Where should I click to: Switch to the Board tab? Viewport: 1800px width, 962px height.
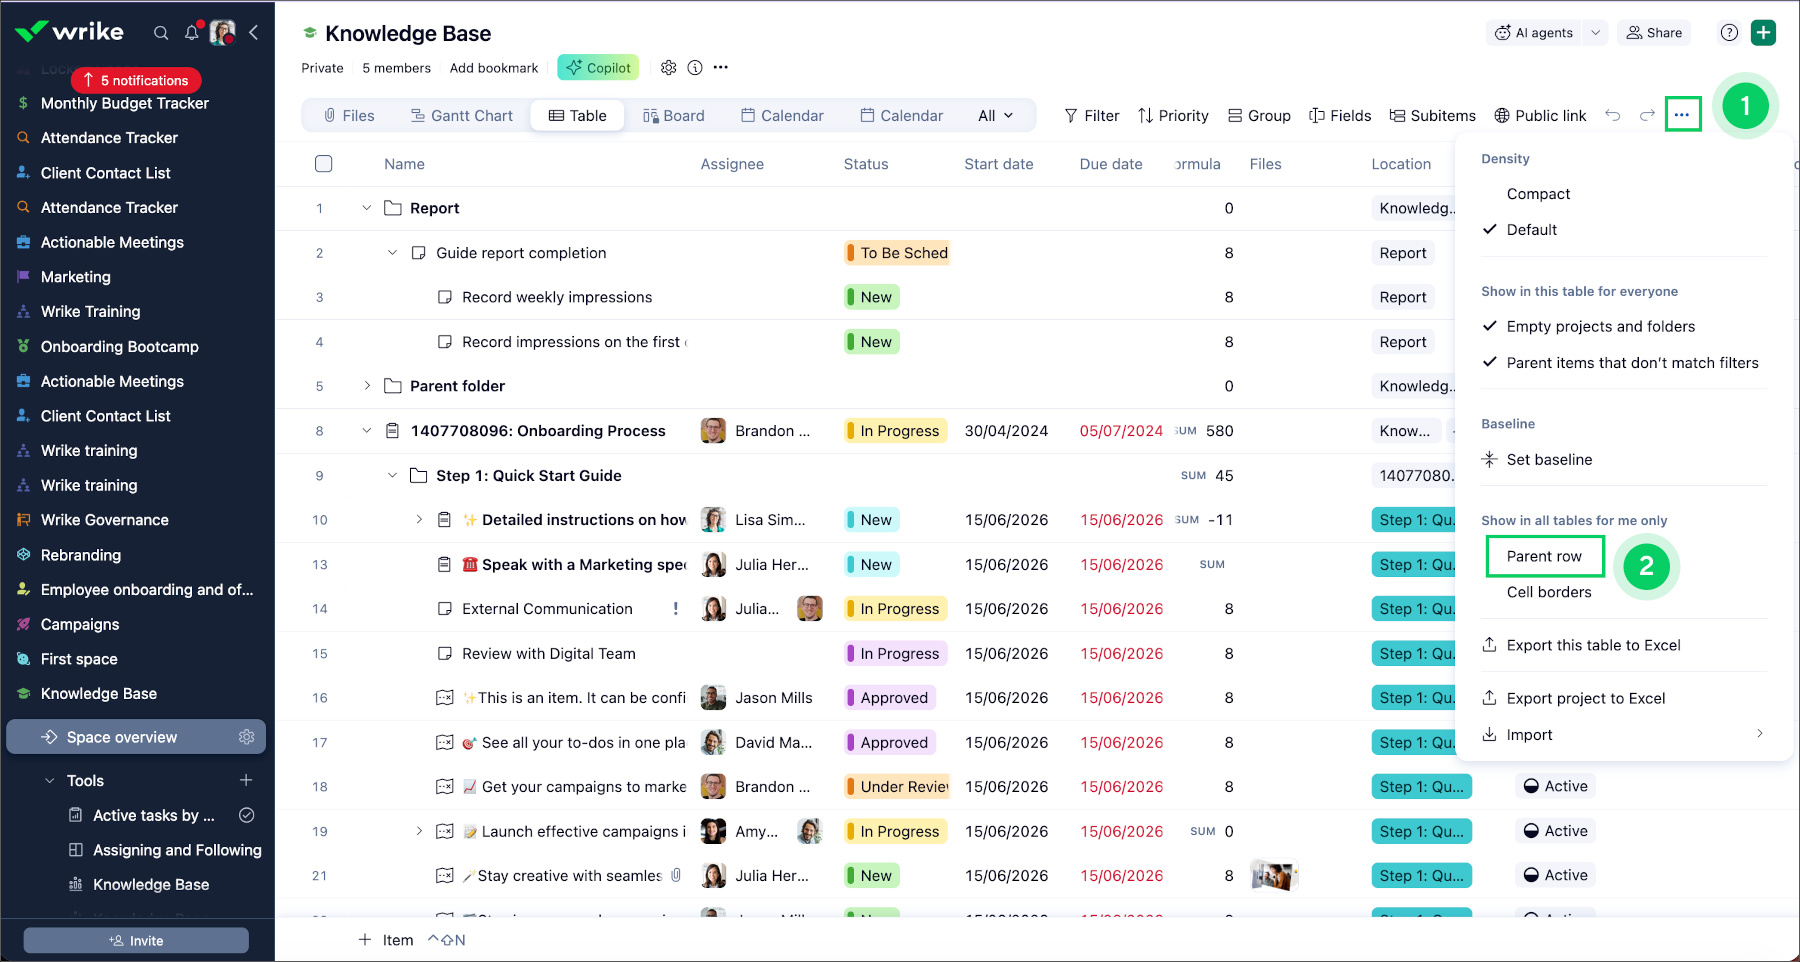coord(674,116)
